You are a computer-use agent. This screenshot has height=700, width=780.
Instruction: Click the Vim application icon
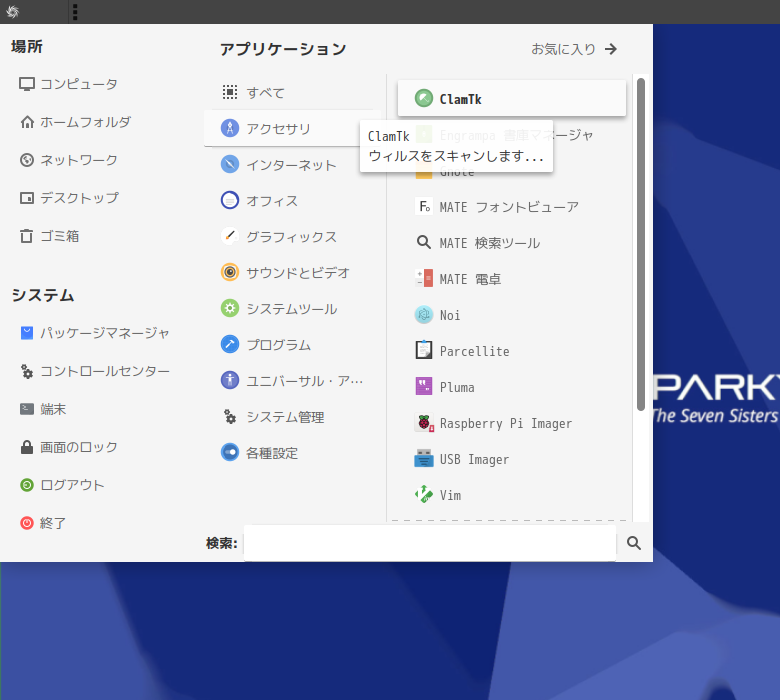[424, 495]
